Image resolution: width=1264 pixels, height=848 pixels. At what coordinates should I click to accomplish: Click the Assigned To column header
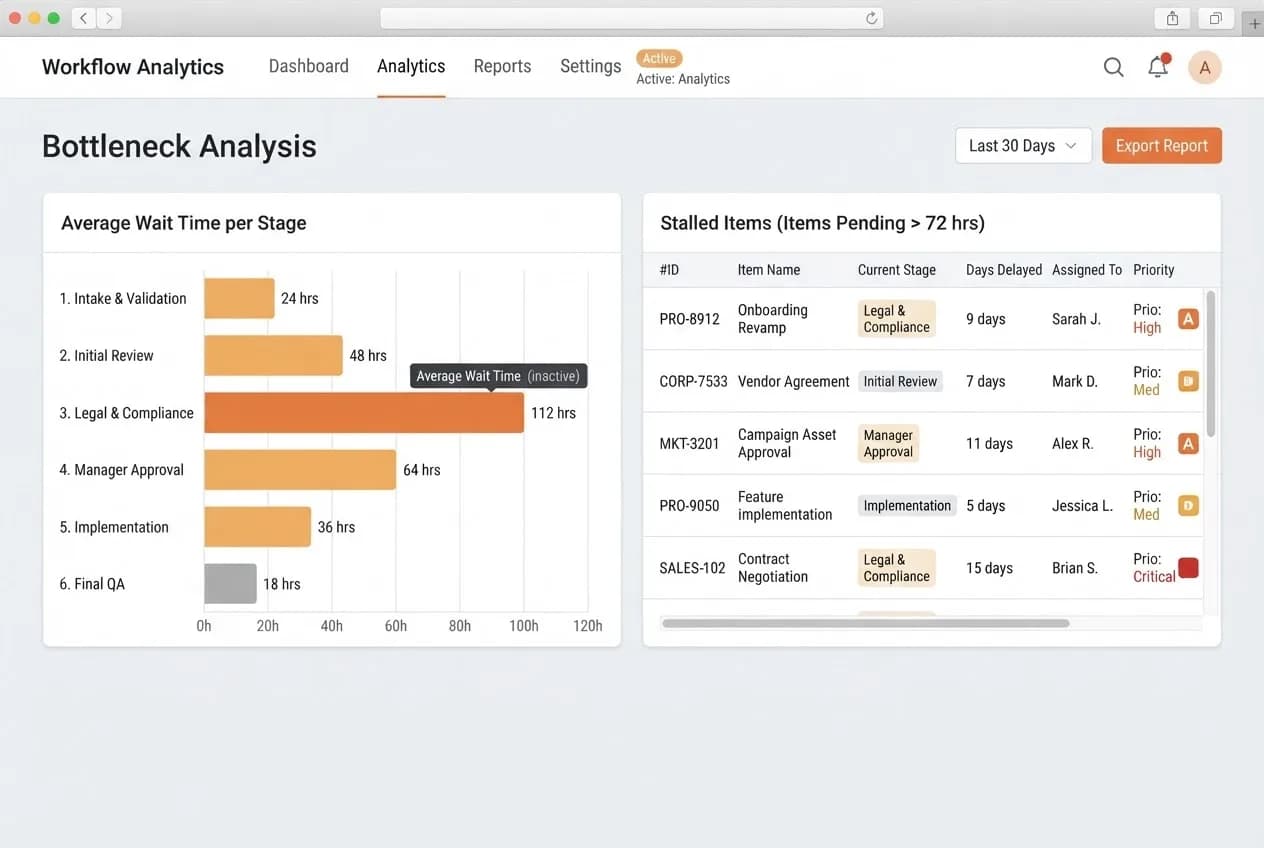point(1087,270)
